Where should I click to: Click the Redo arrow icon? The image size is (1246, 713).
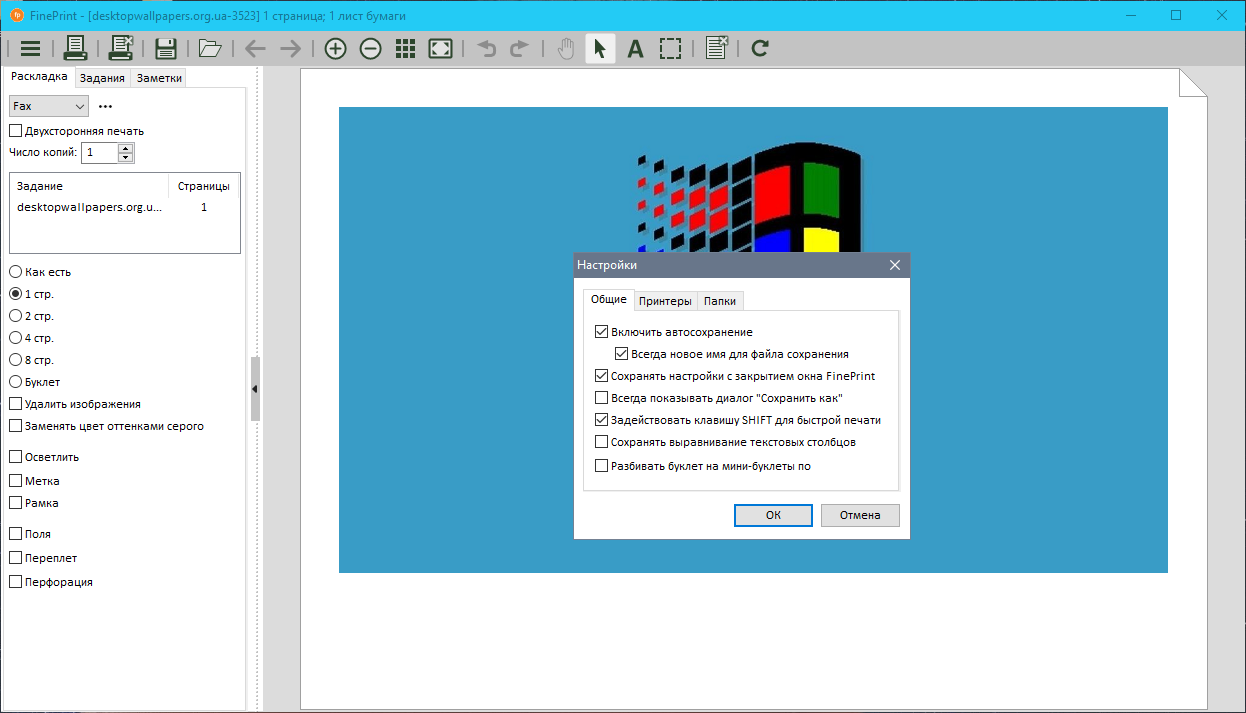pyautogui.click(x=520, y=48)
